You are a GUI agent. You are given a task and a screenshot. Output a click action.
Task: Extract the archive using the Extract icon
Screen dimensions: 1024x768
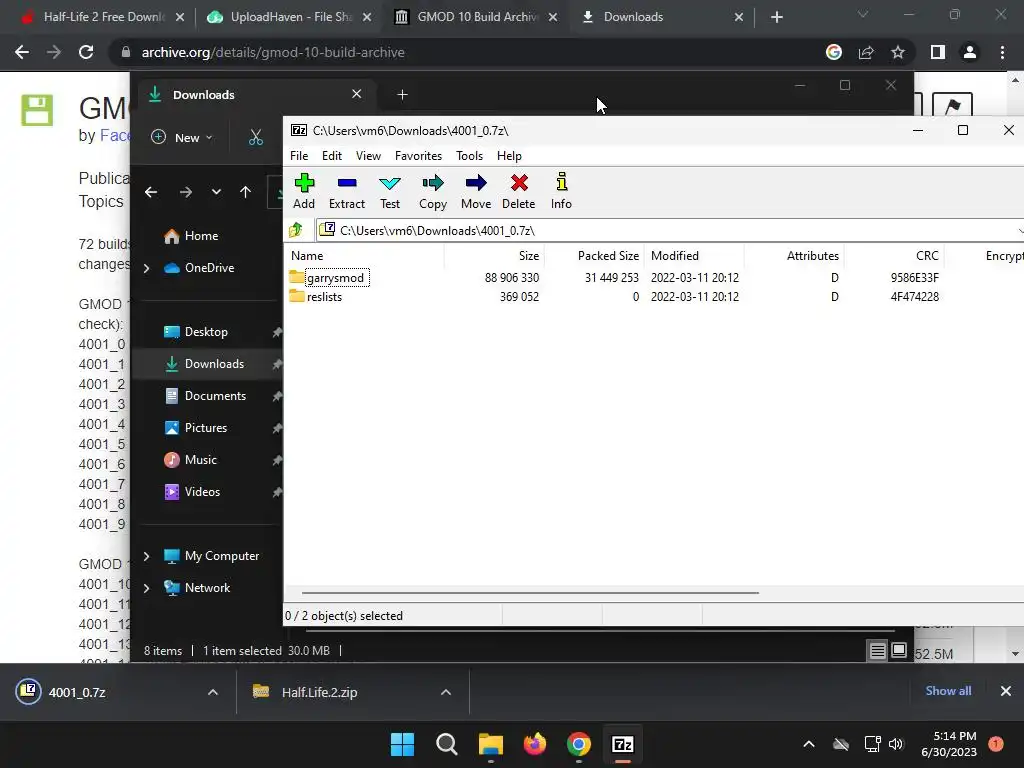point(347,191)
